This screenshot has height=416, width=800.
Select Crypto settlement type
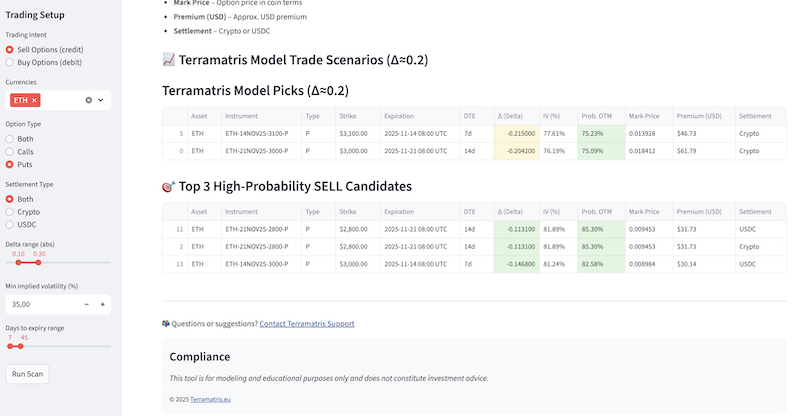pyautogui.click(x=10, y=212)
